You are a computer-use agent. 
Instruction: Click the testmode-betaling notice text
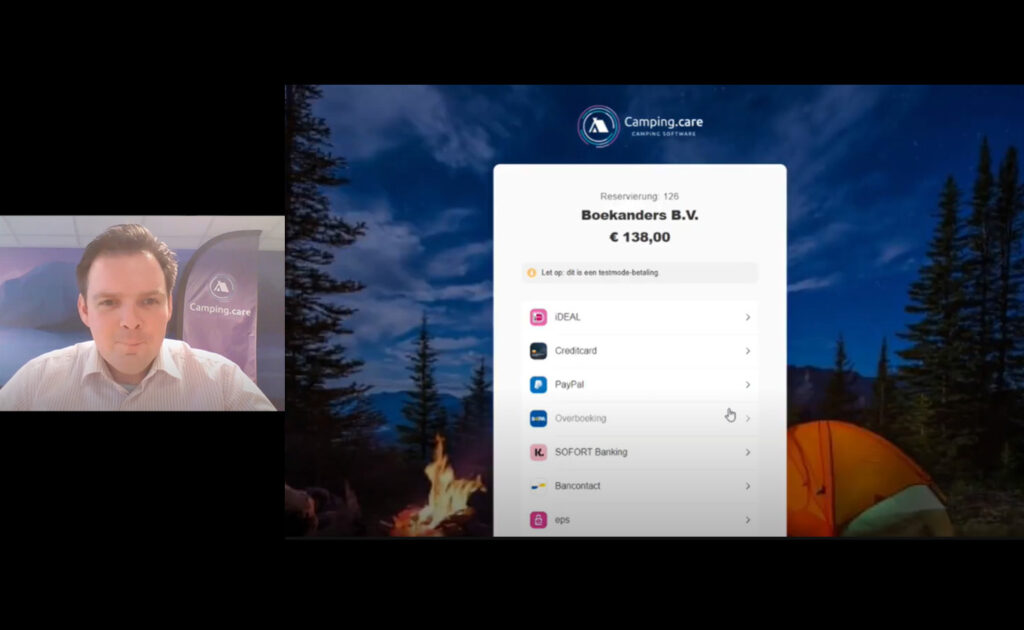coord(600,273)
